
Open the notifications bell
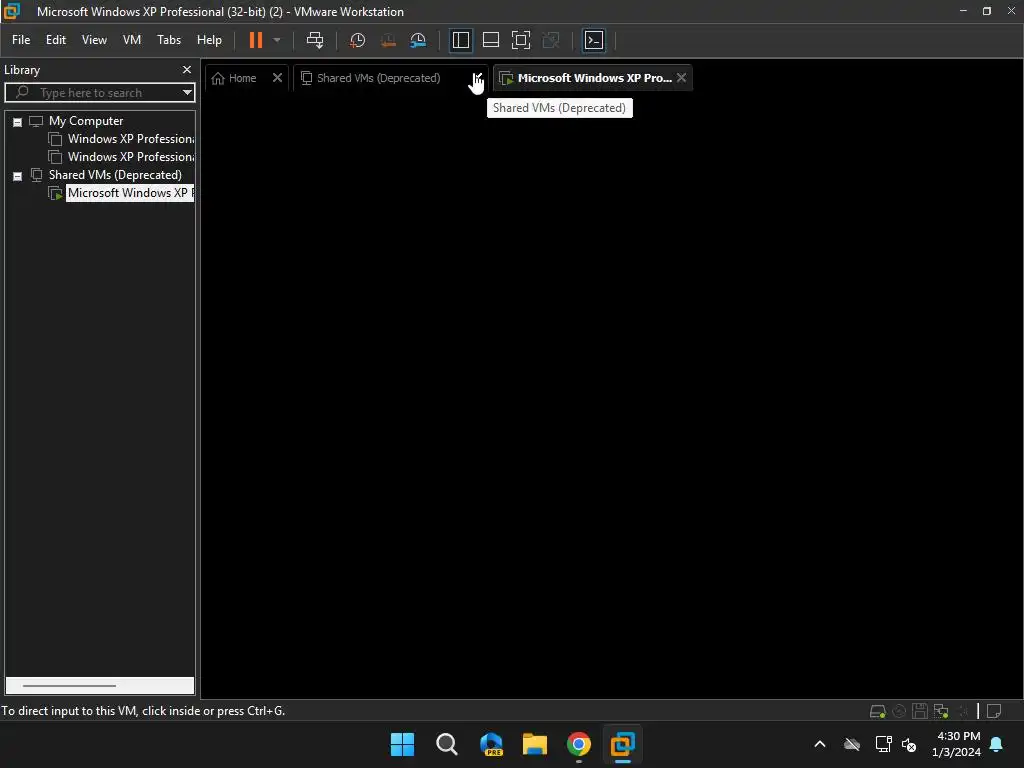pos(997,744)
